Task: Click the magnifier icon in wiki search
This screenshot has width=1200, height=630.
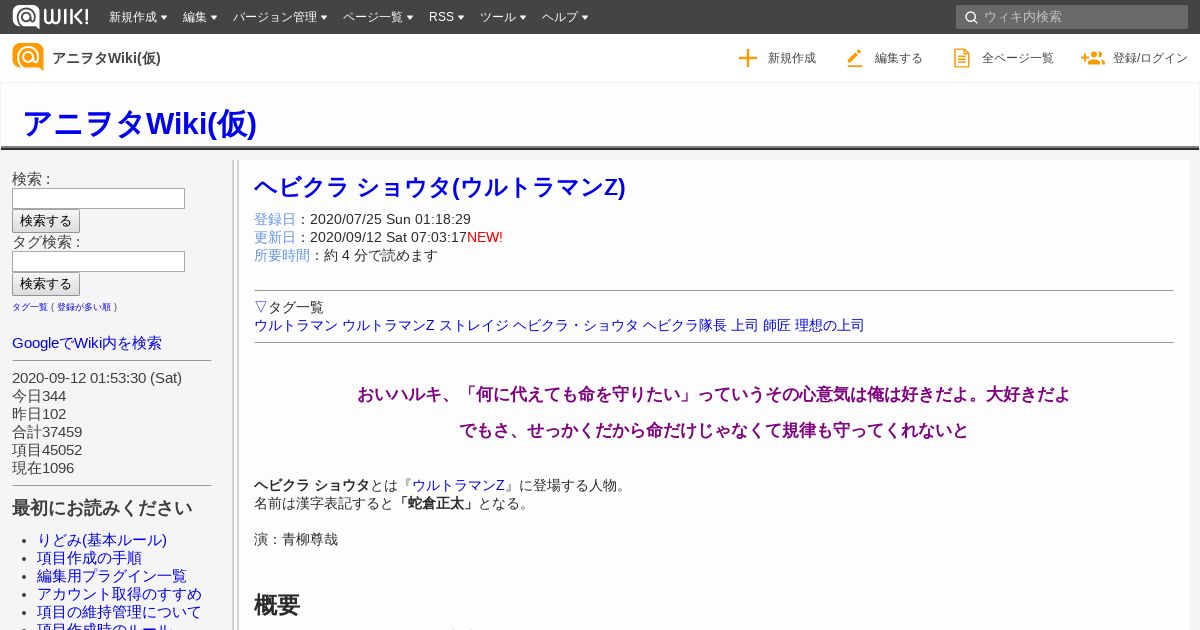Action: tap(970, 17)
